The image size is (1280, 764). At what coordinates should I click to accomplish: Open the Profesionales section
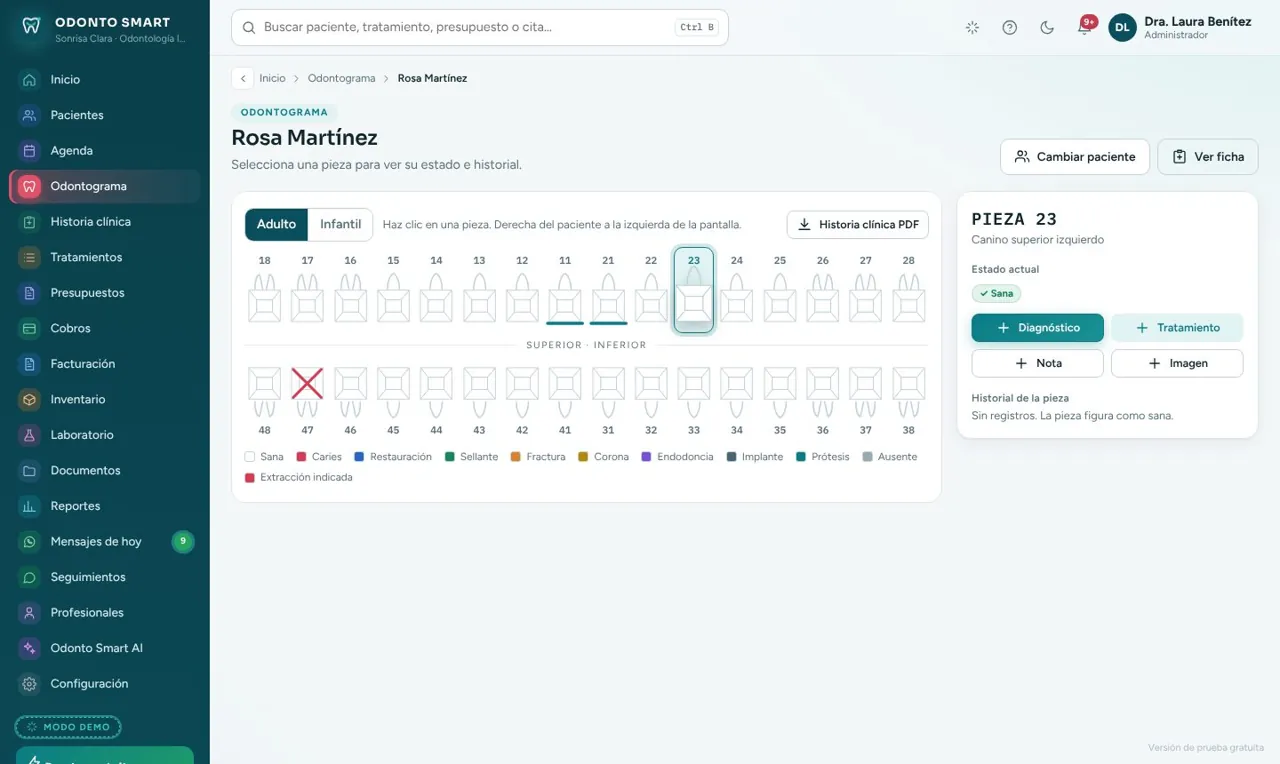[105, 612]
